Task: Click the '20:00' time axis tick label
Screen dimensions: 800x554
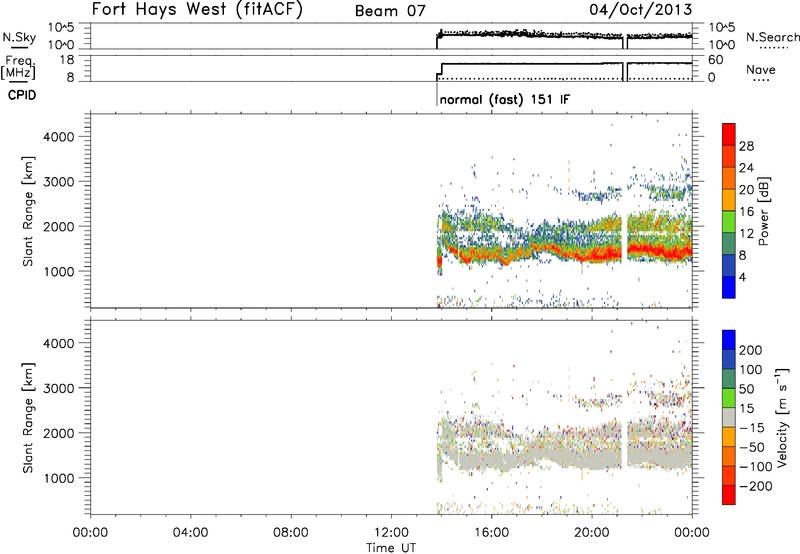Action: 591,533
